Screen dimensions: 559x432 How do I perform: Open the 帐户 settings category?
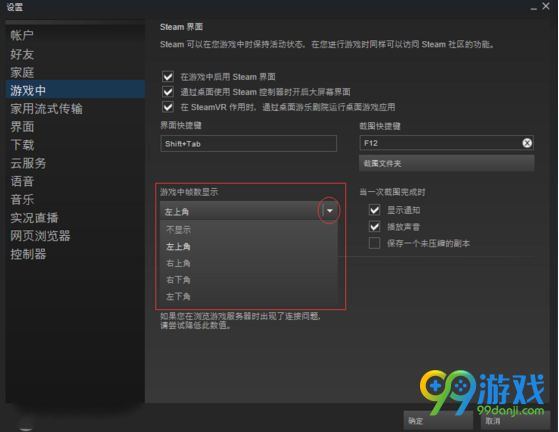click(22, 35)
